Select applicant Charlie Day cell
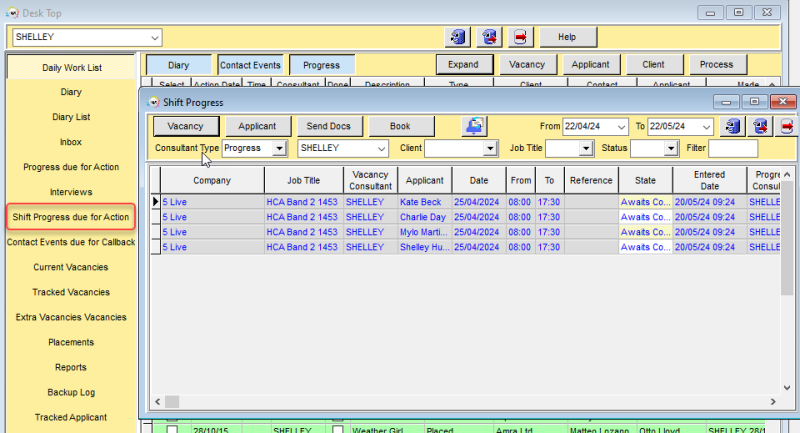The width and height of the screenshot is (800, 433). tap(424, 217)
